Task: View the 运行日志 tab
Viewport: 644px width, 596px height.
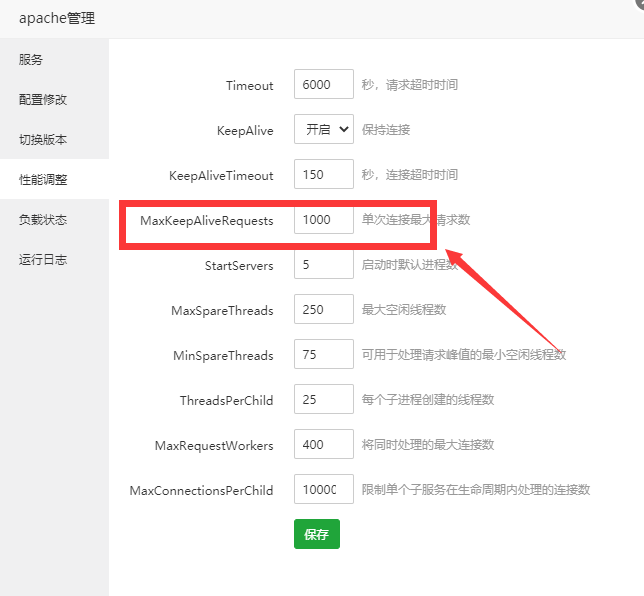Action: 43,260
